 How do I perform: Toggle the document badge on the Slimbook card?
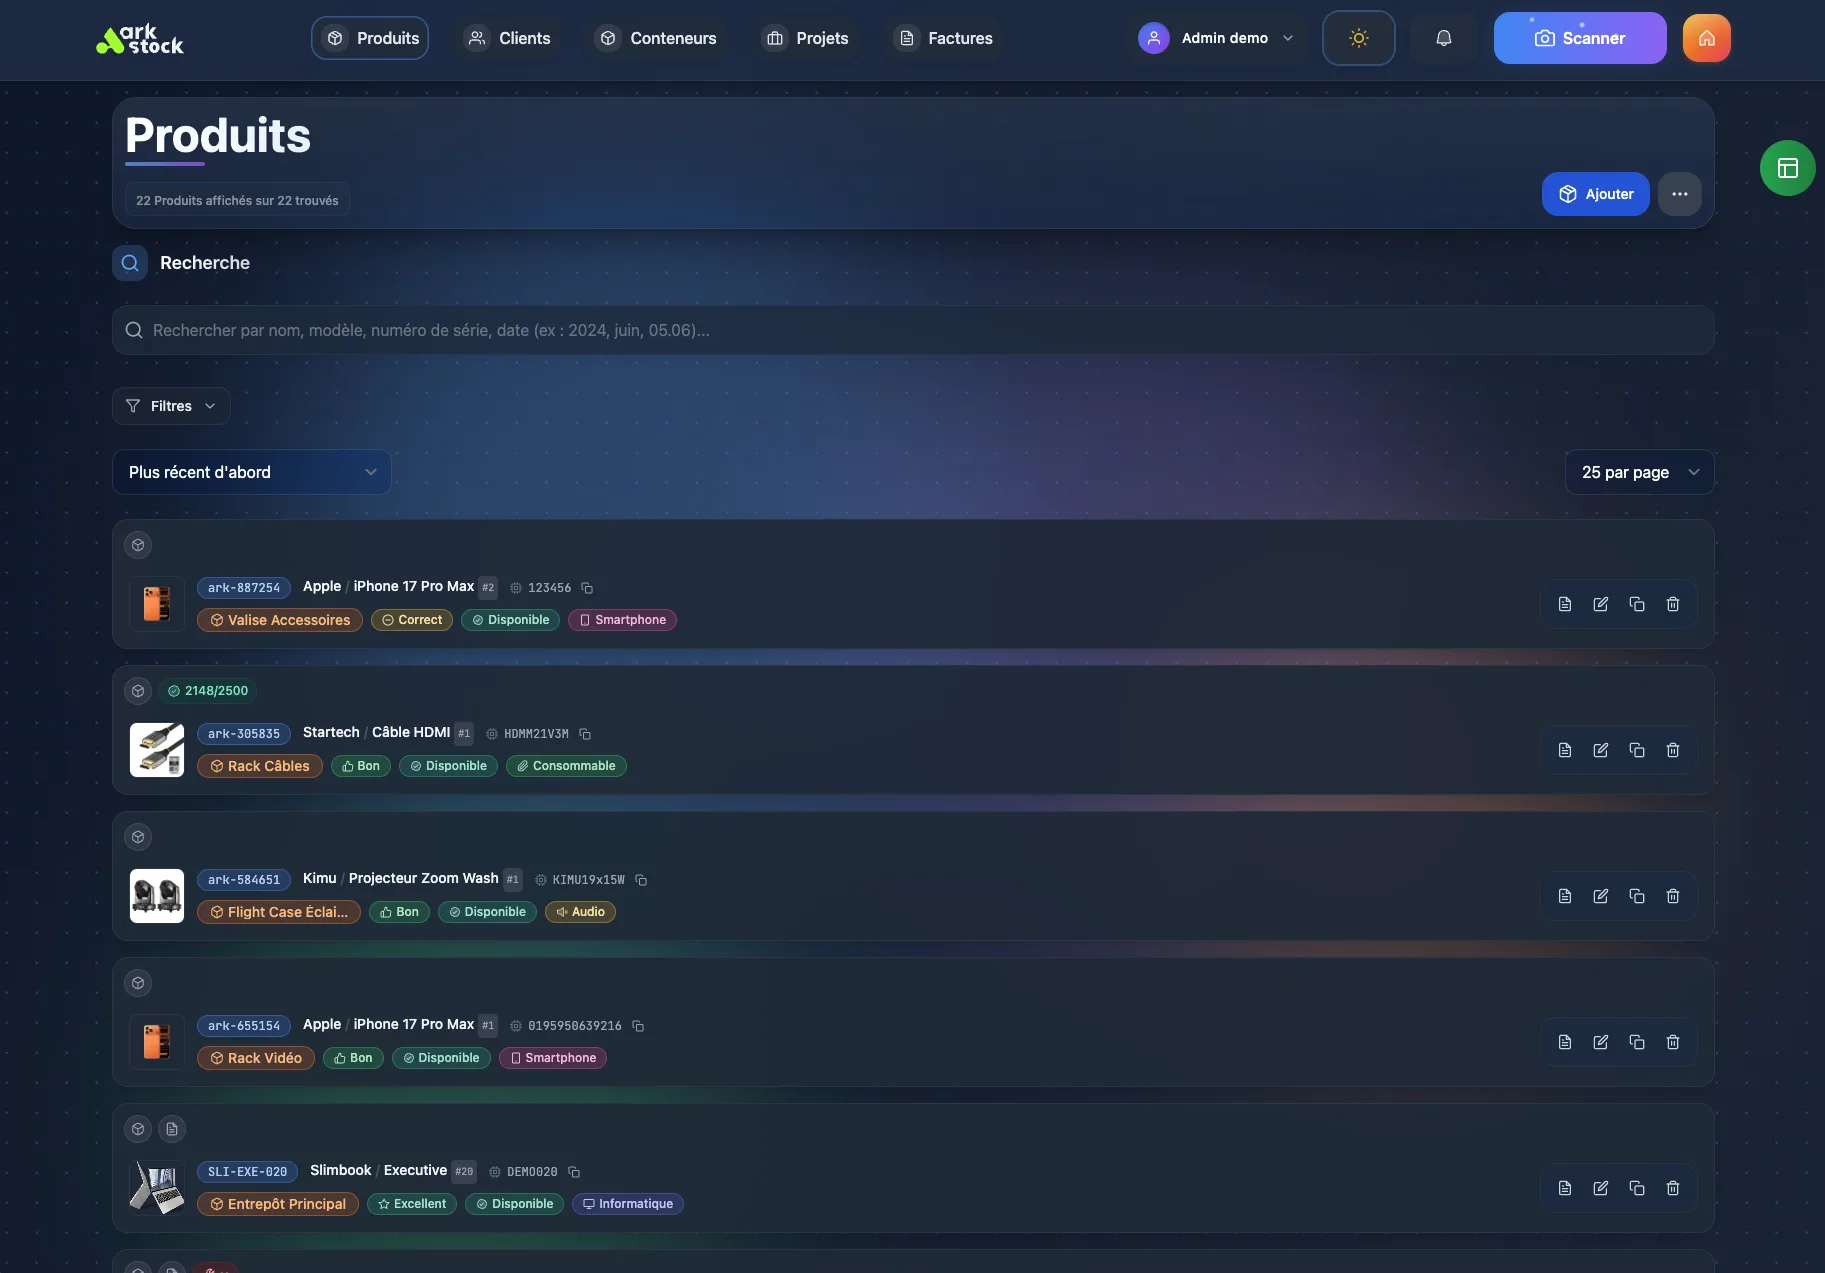tap(171, 1129)
